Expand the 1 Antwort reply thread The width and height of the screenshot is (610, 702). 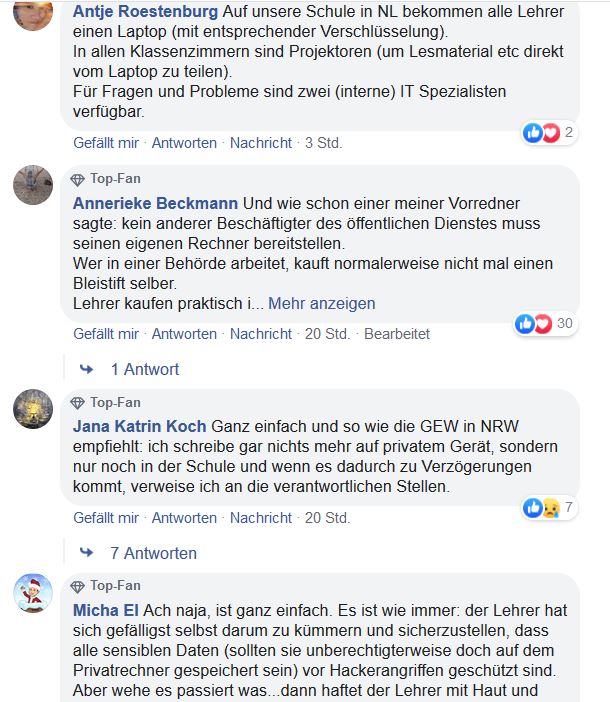coord(144,369)
